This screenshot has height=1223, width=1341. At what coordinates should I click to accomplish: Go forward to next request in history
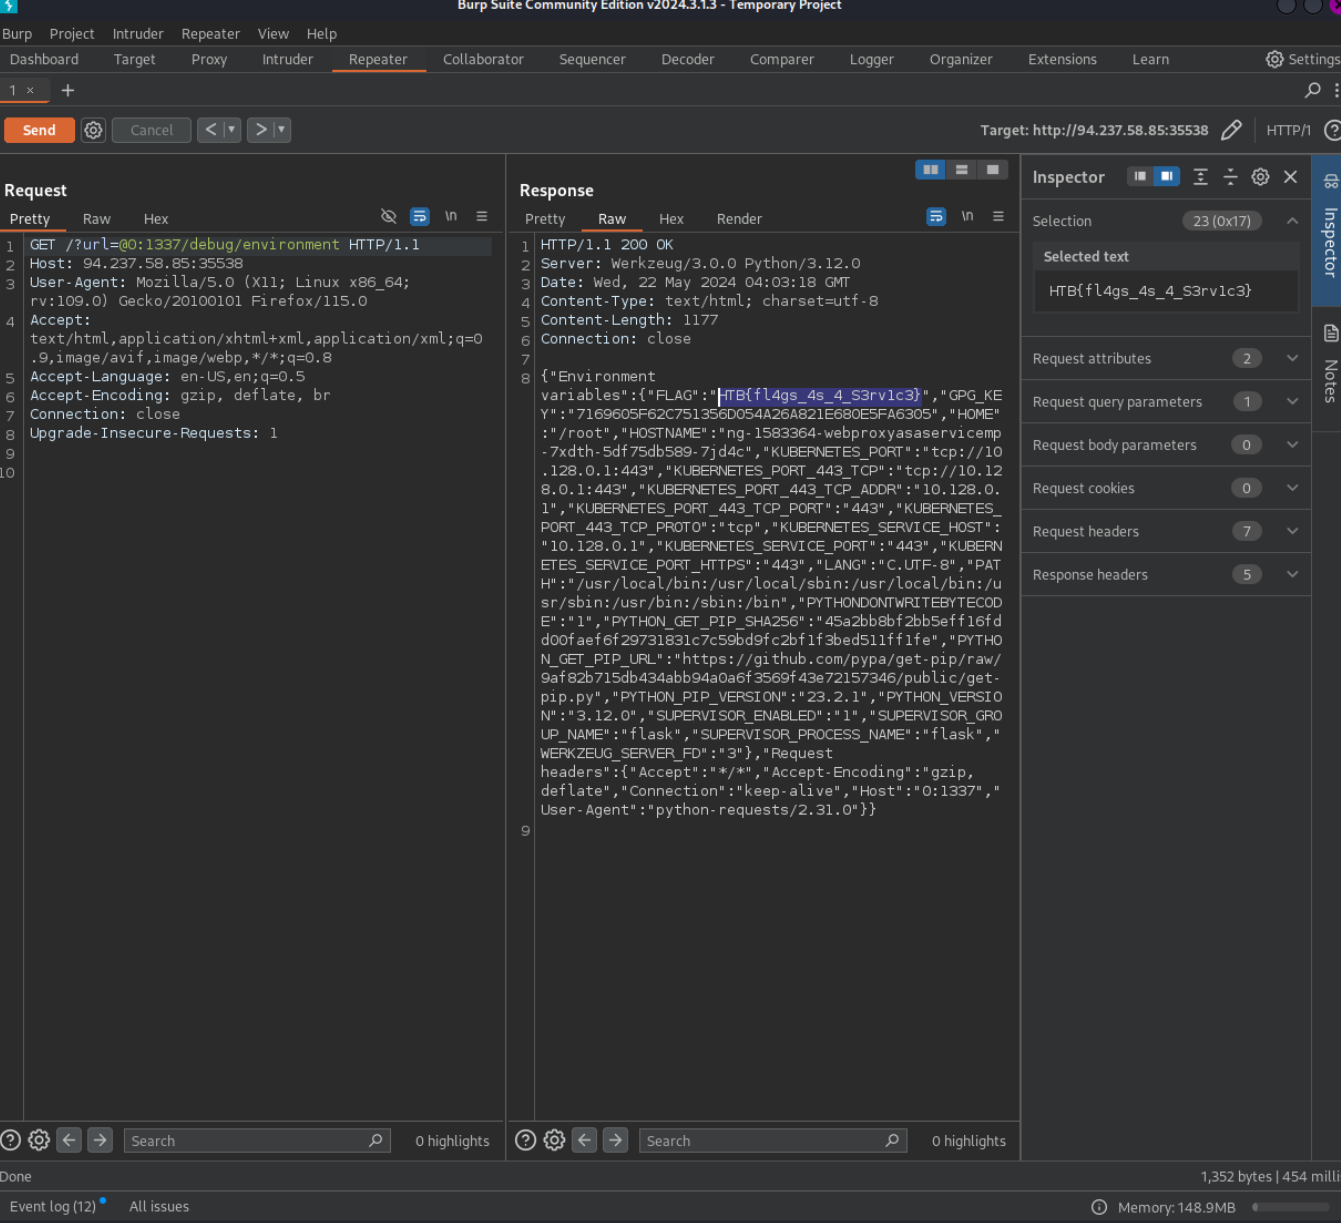click(261, 130)
